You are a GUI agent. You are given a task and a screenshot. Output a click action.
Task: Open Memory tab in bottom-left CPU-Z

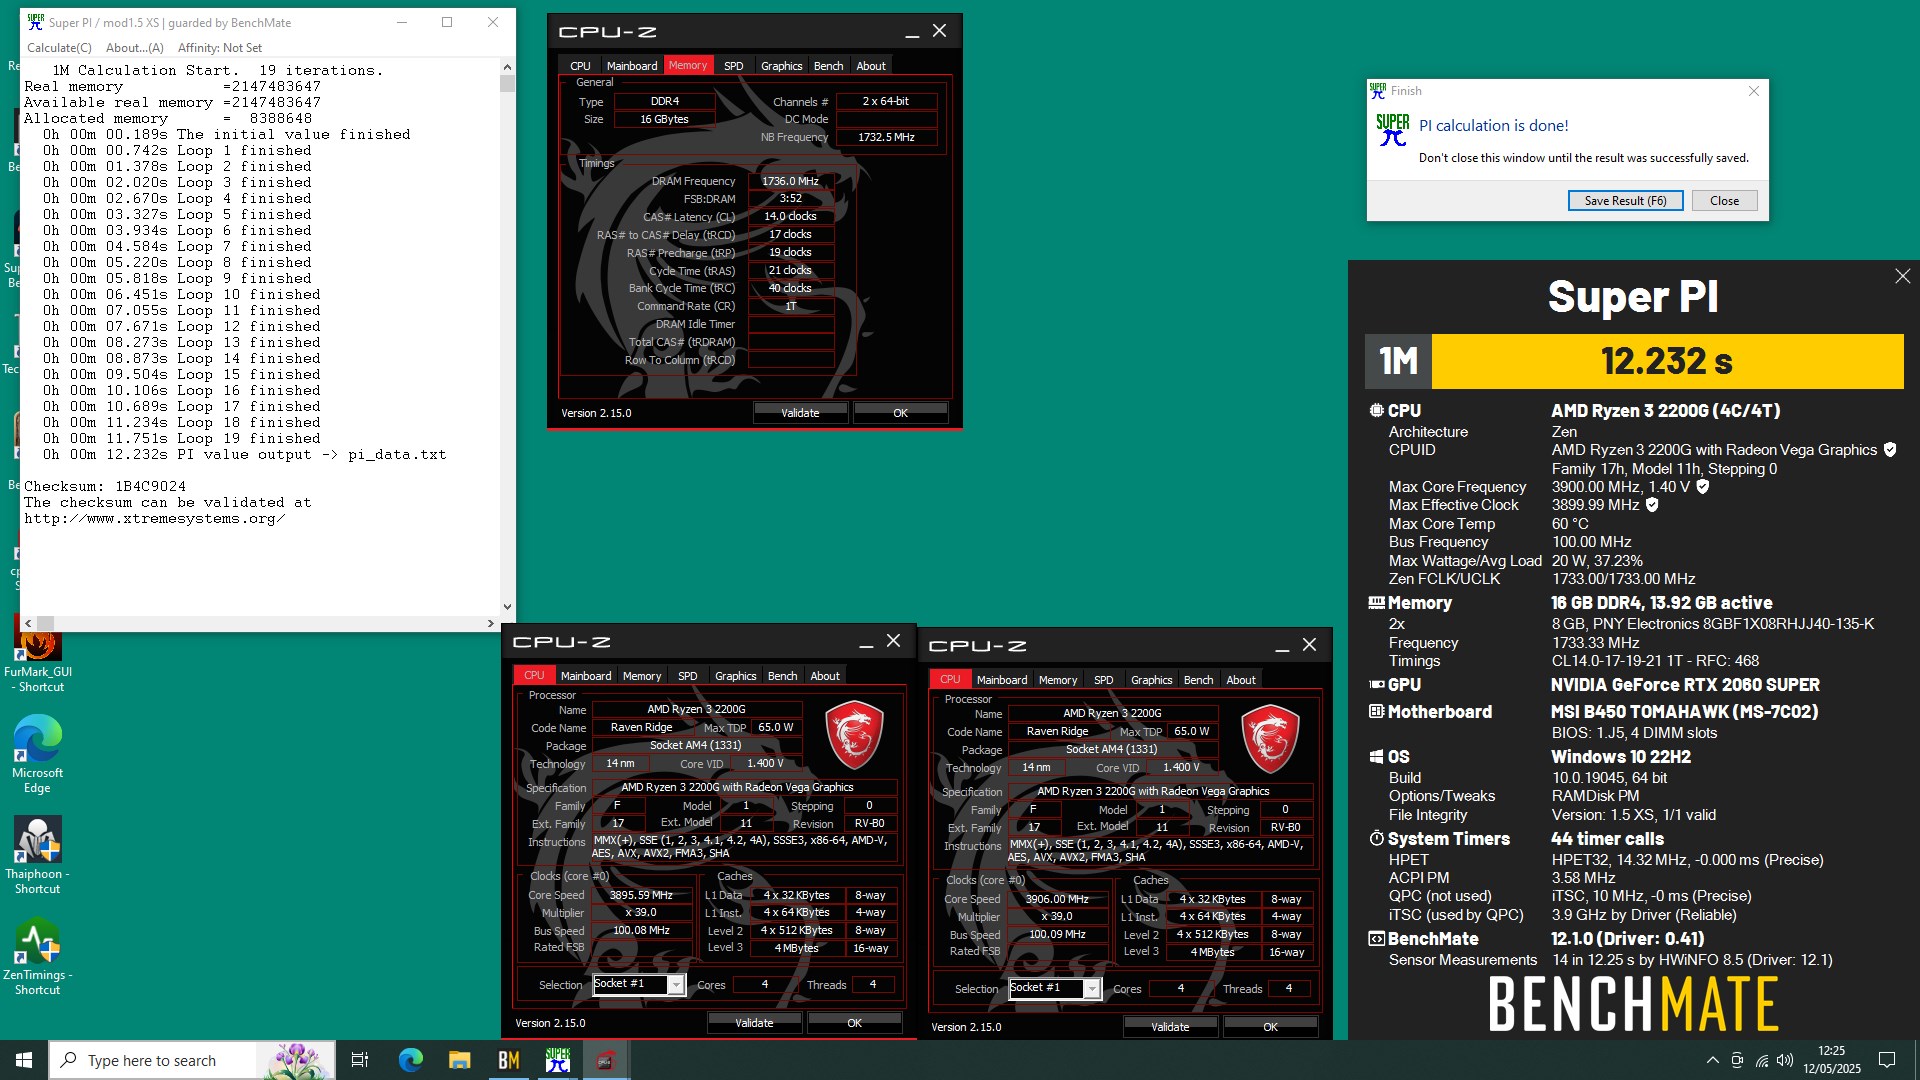pyautogui.click(x=642, y=676)
